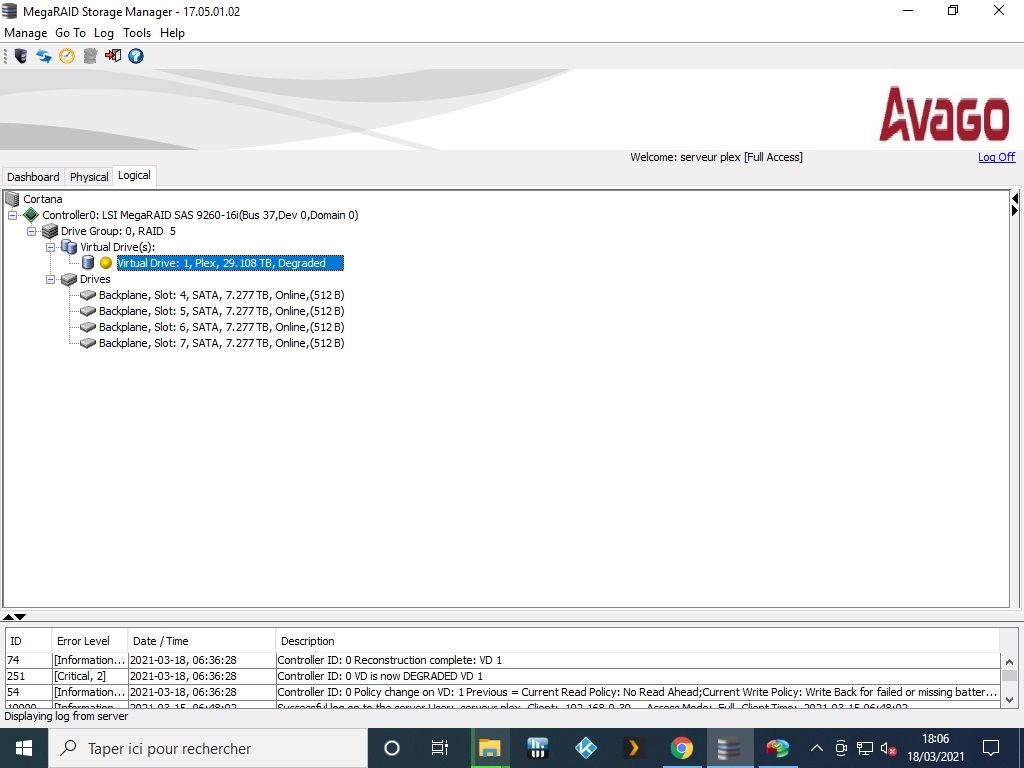Open the Manage menu

pyautogui.click(x=25, y=33)
